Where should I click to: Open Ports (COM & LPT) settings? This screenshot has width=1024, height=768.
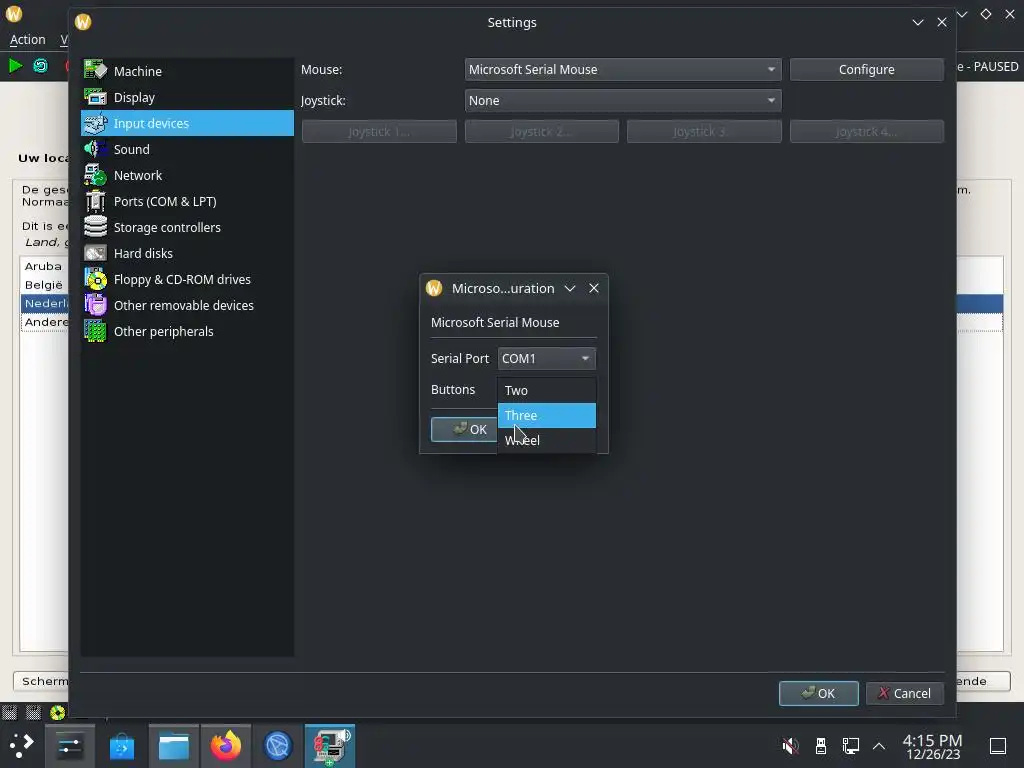pos(187,202)
